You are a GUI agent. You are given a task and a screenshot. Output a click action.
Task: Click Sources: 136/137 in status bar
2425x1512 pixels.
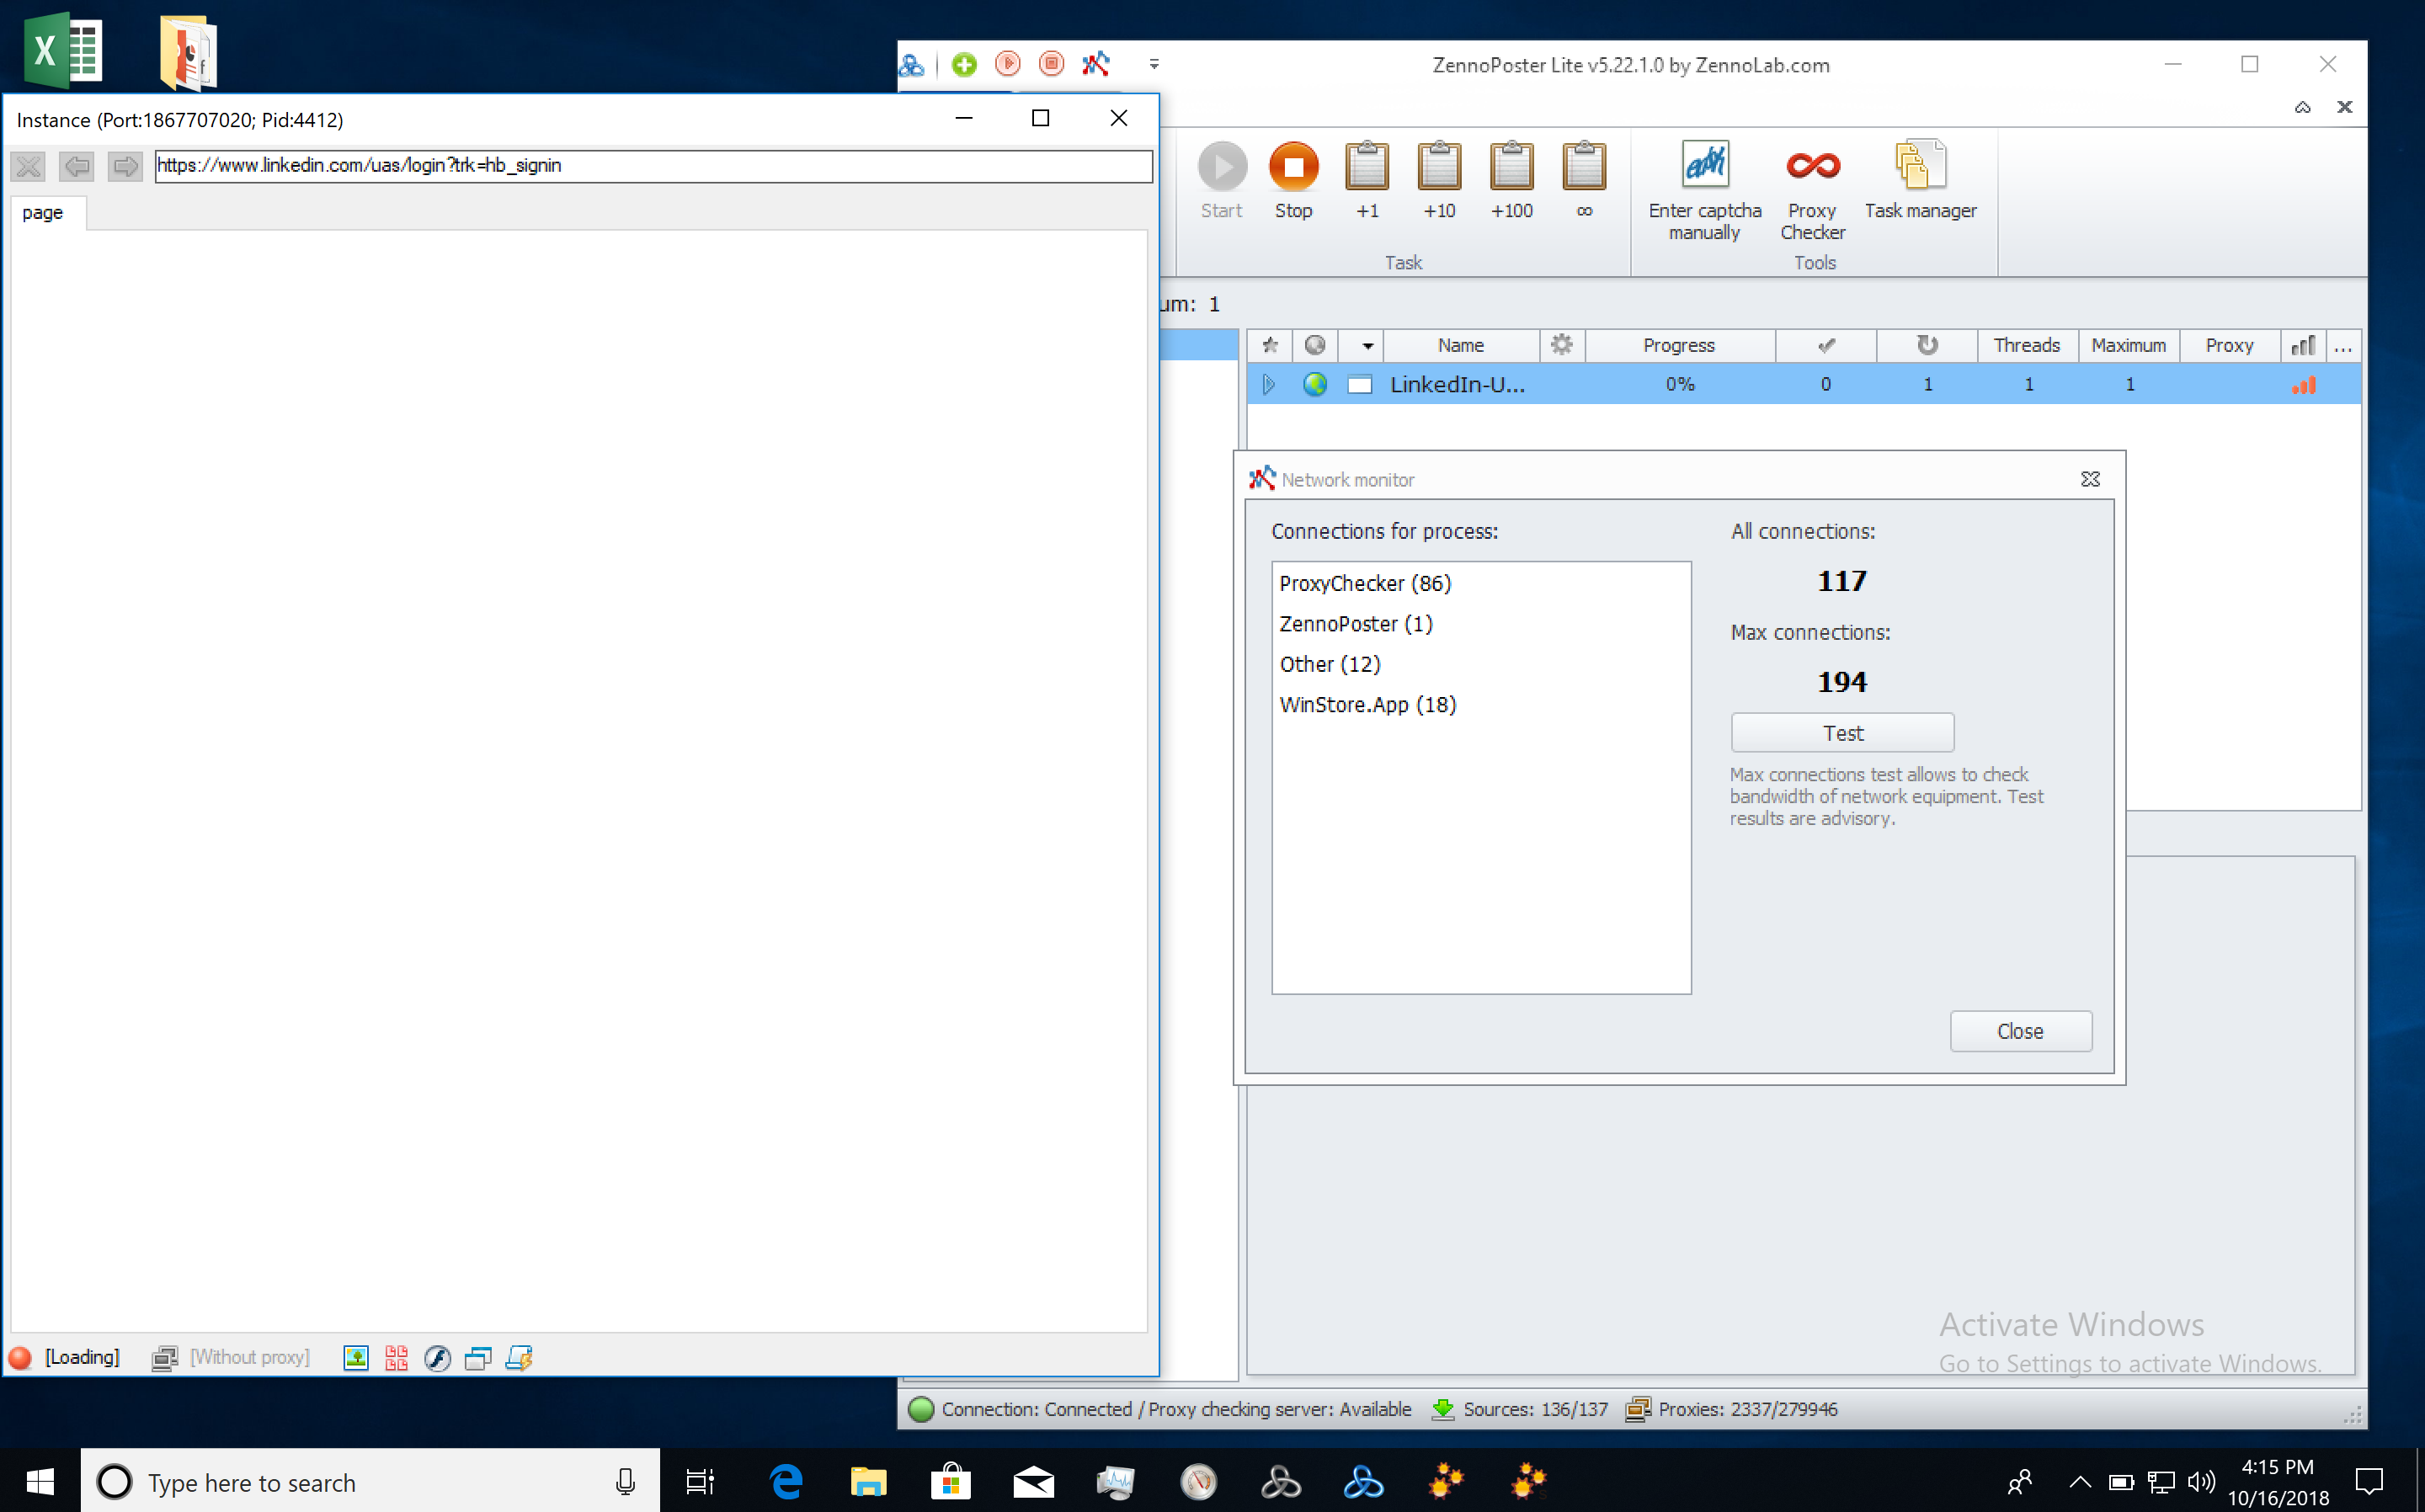(x=1521, y=1409)
